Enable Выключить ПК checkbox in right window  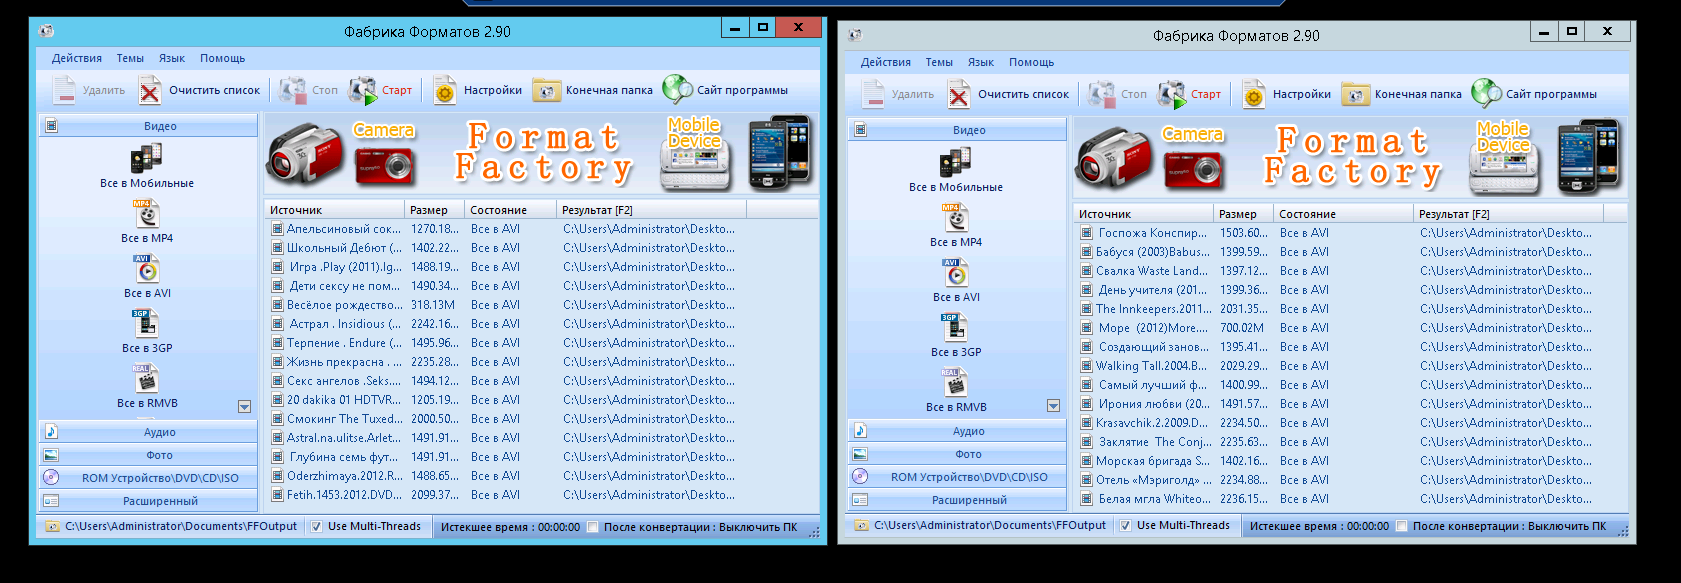[1401, 526]
